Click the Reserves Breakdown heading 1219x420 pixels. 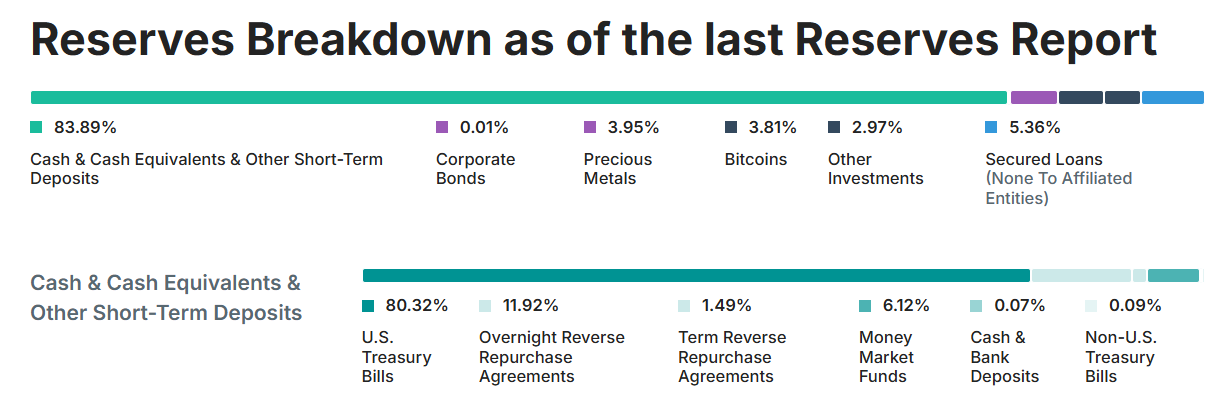point(594,40)
